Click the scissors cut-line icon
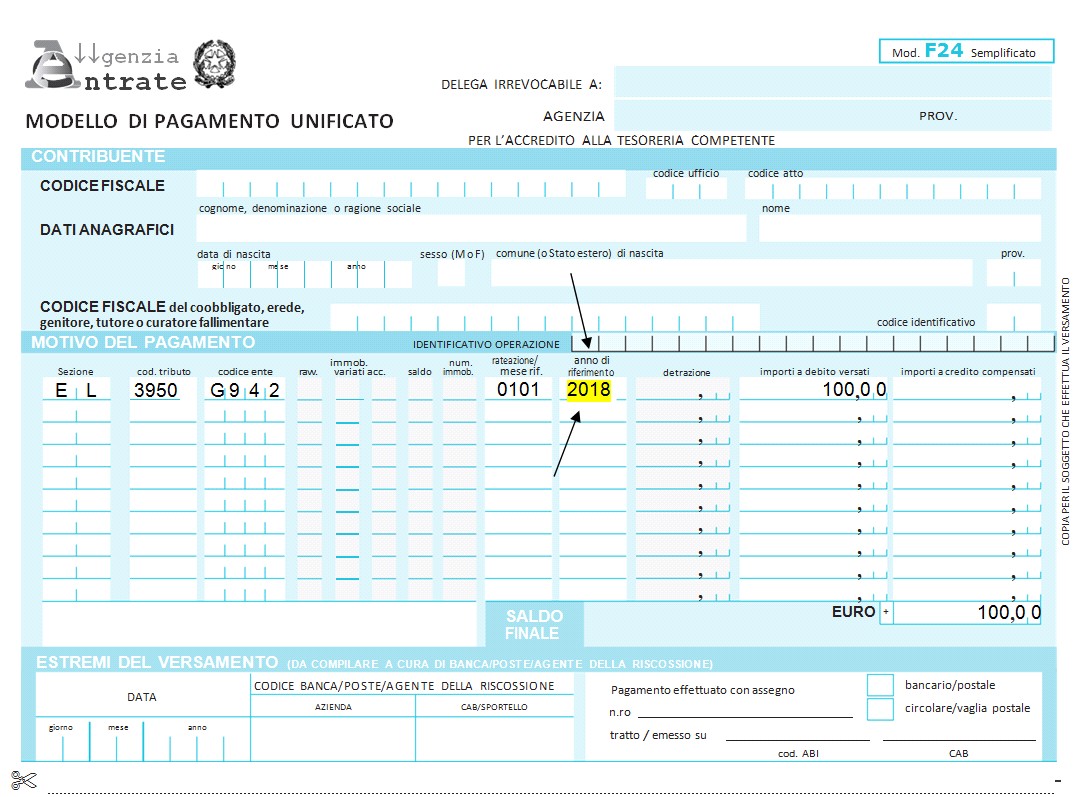Image resolution: width=1084 pixels, height=797 pixels. [24, 779]
